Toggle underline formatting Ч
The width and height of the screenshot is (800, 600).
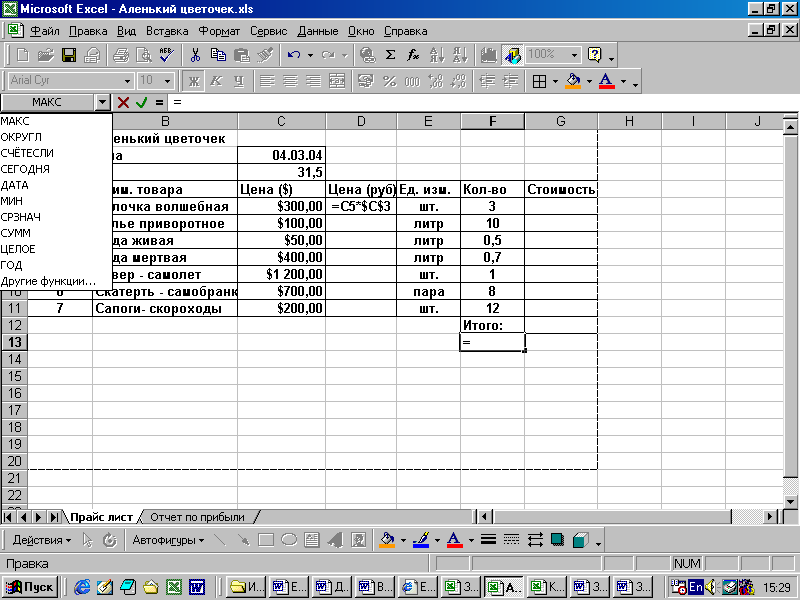239,81
